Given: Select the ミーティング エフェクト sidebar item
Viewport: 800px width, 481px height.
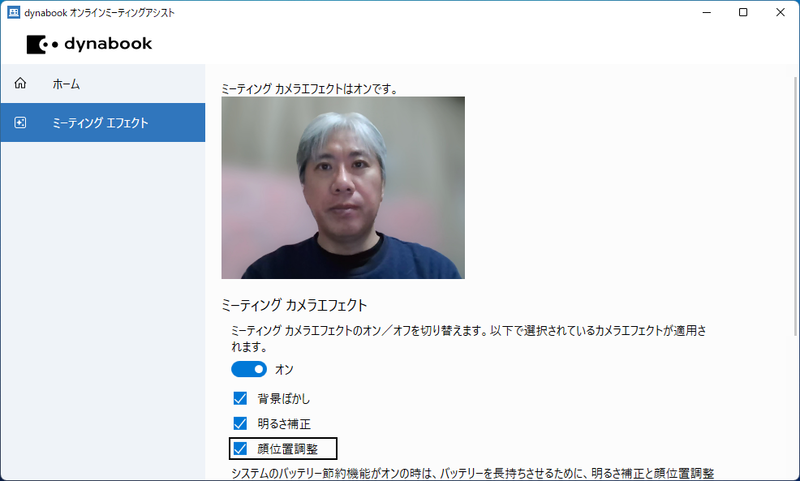Looking at the screenshot, I should pyautogui.click(x=103, y=122).
